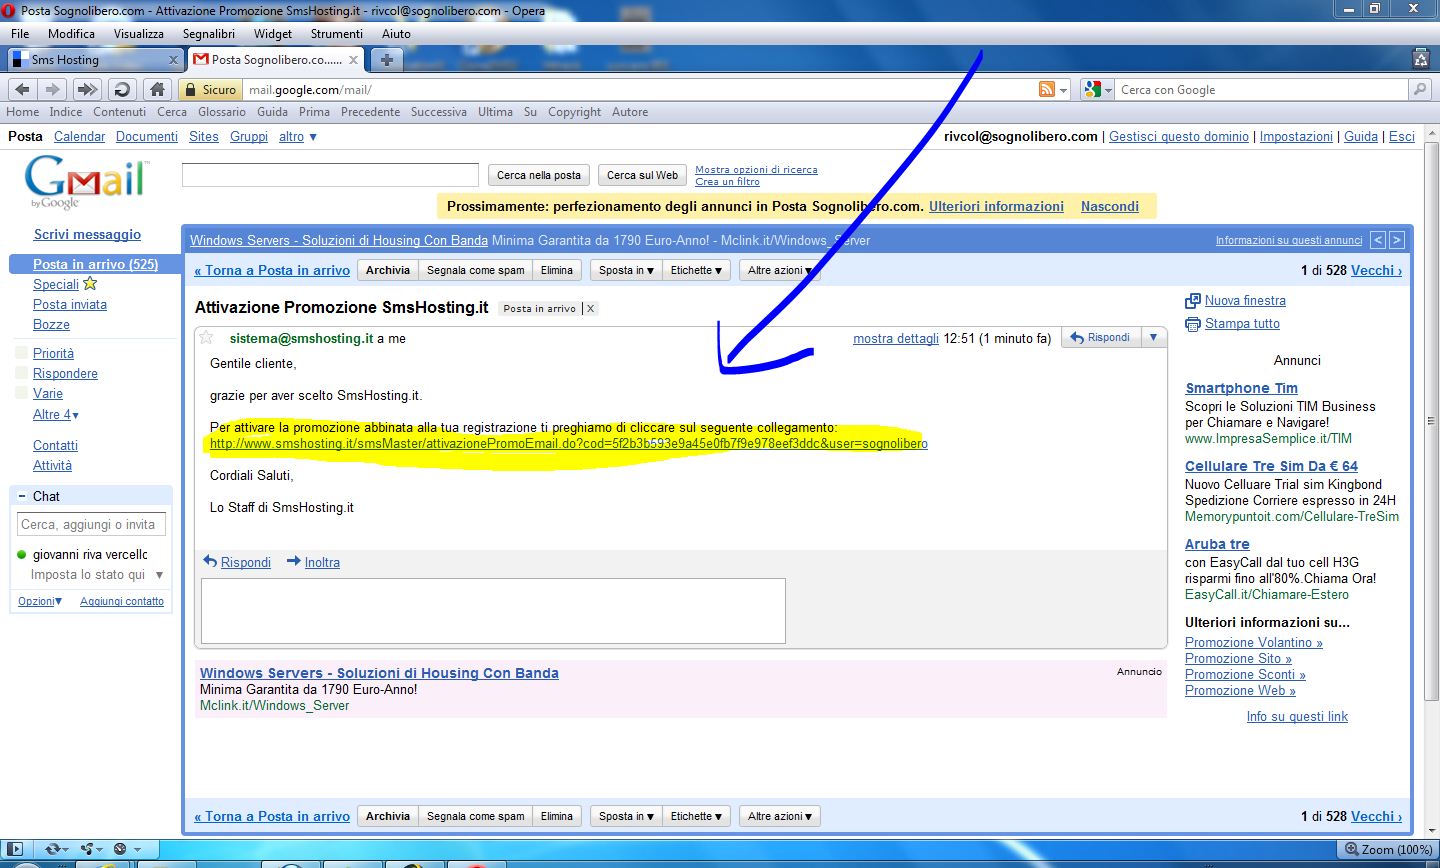Image resolution: width=1440 pixels, height=868 pixels.
Task: Click Scrivi messaggio to compose
Action: 87,234
